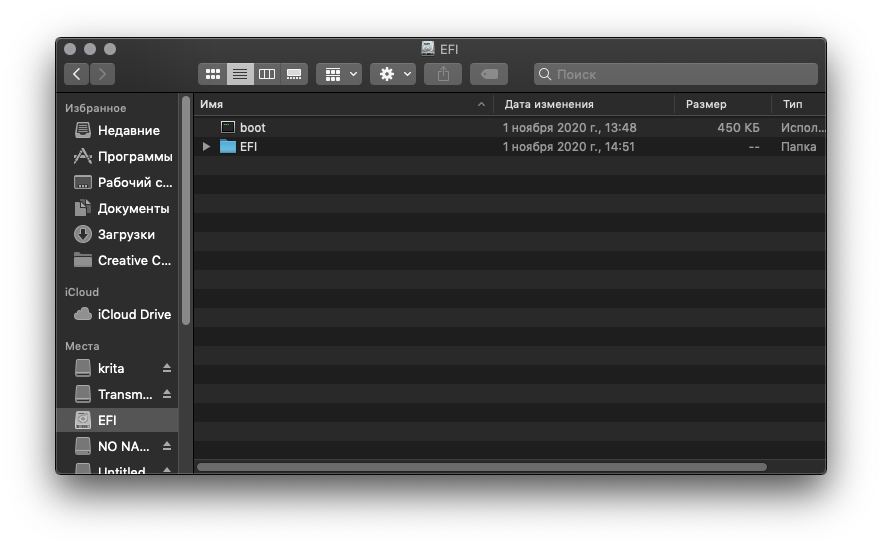The height and width of the screenshot is (548, 882).
Task: Sort by the Размер column header
Action: [x=723, y=104]
